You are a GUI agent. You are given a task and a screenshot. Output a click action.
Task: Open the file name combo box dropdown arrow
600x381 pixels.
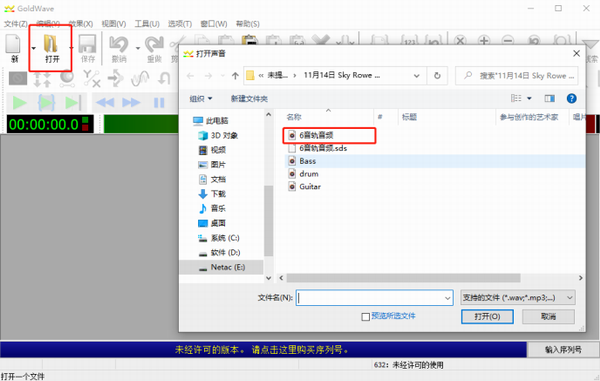[447, 298]
